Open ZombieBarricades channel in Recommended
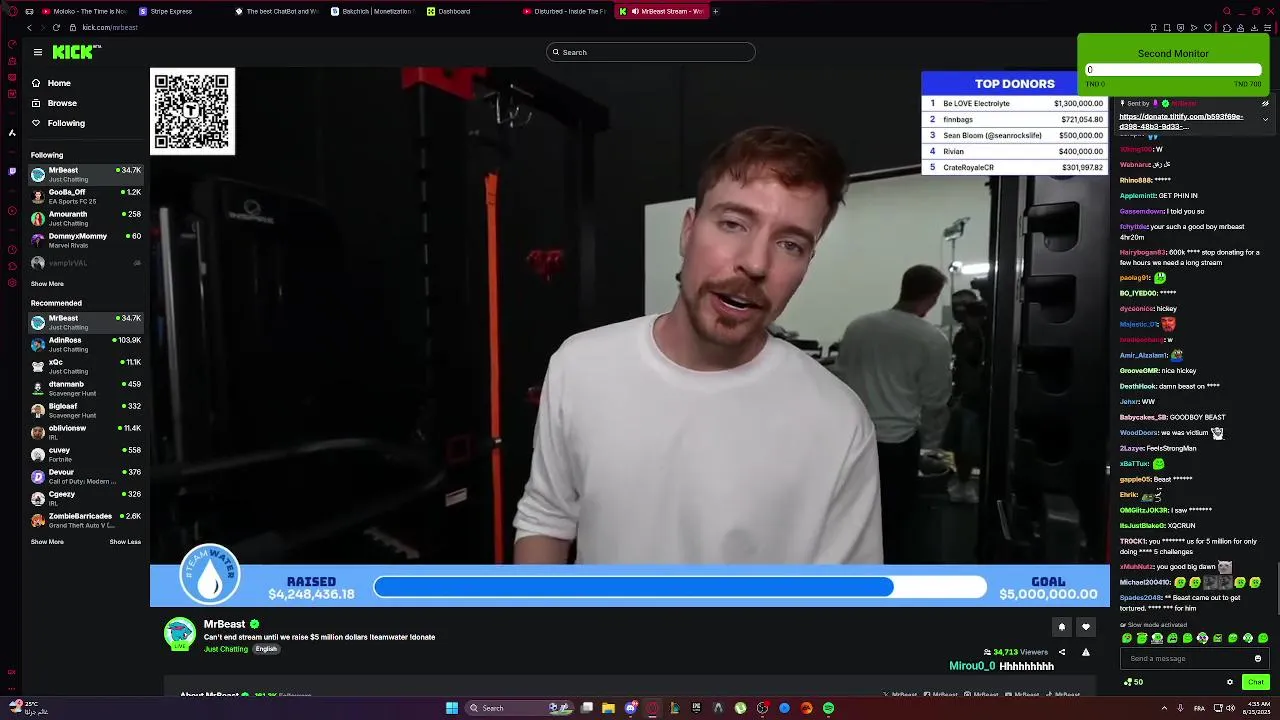This screenshot has height=720, width=1280. point(86,520)
